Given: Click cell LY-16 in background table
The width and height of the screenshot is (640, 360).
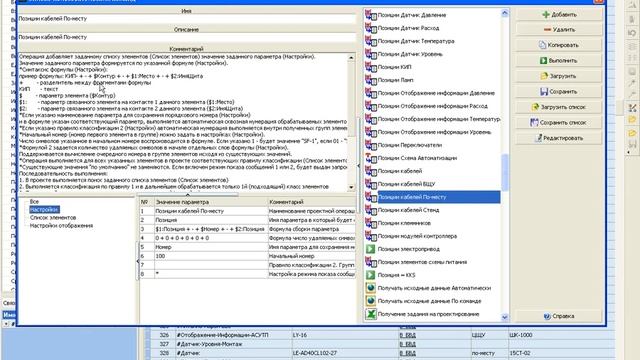Looking at the screenshot, I should point(345,335).
